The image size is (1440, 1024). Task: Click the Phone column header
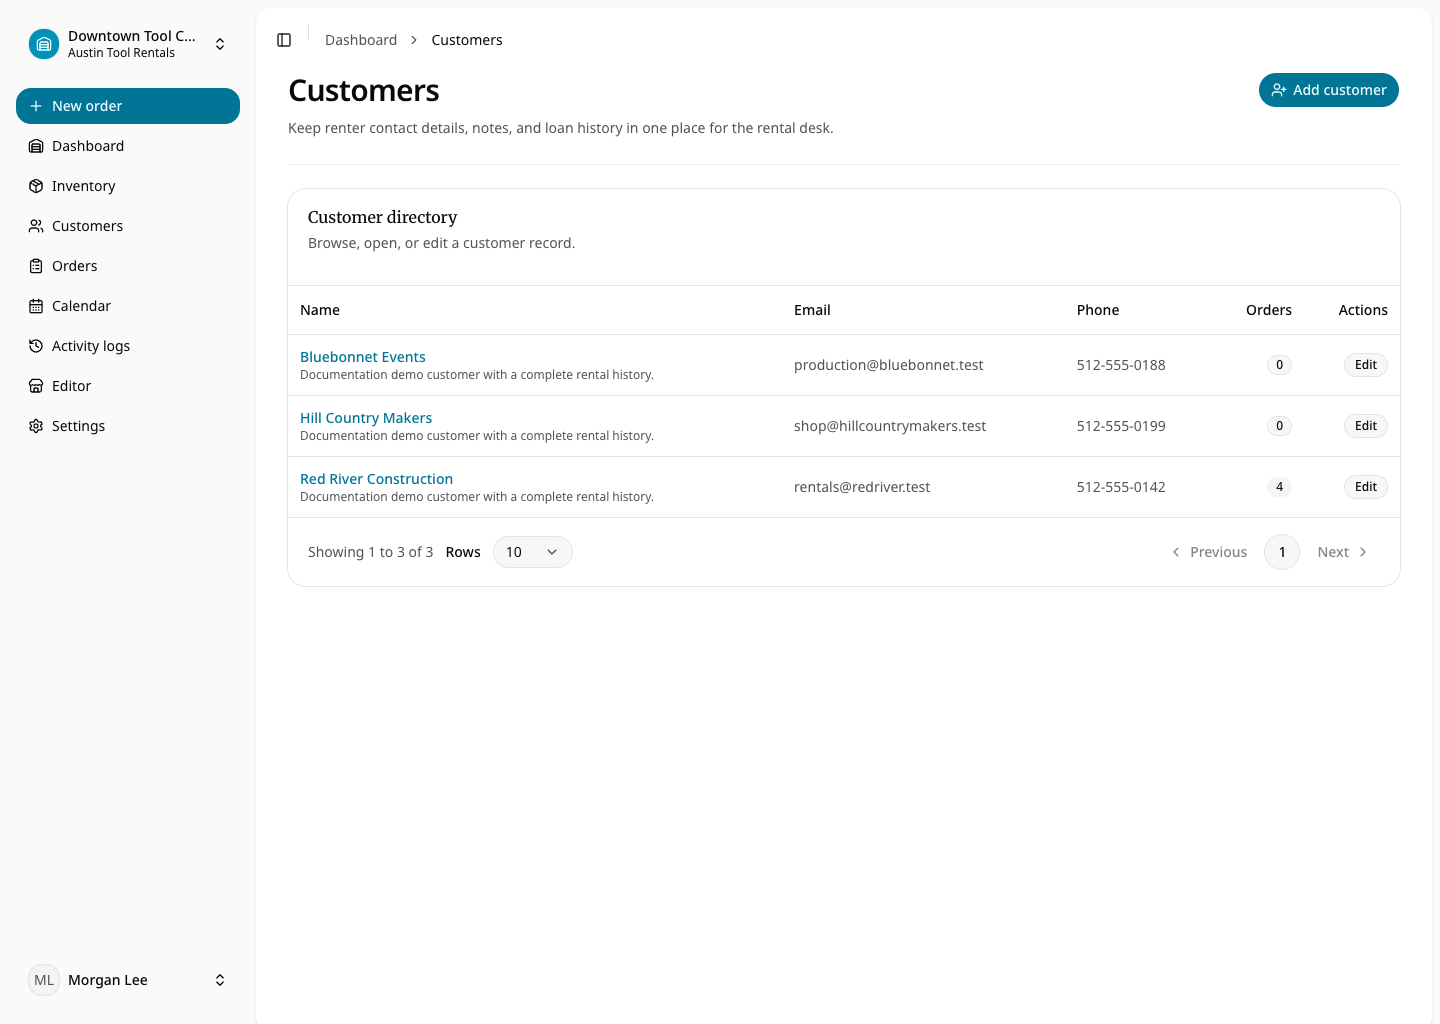tap(1098, 310)
